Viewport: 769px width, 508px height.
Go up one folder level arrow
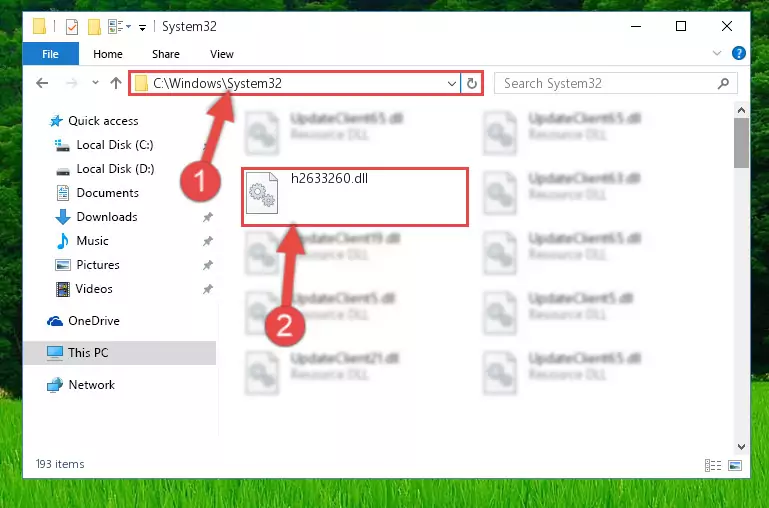116,83
